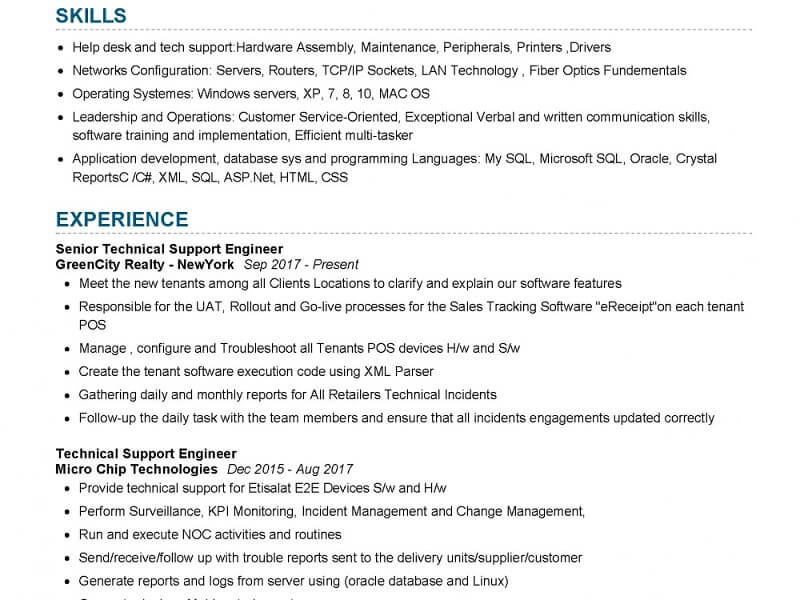
Task: Select the Senior Technical Support Engineer title
Action: tap(169, 249)
